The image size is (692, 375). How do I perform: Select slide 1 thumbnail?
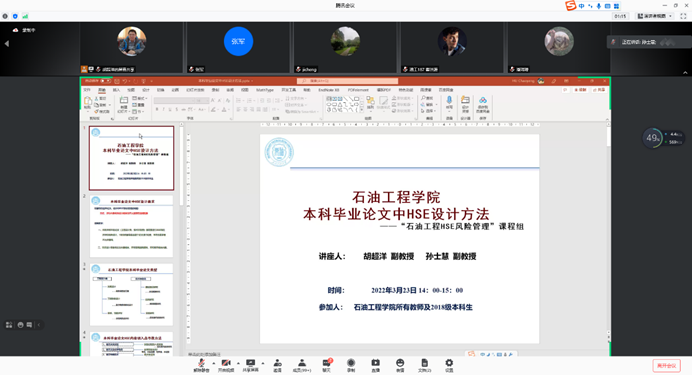[132, 158]
